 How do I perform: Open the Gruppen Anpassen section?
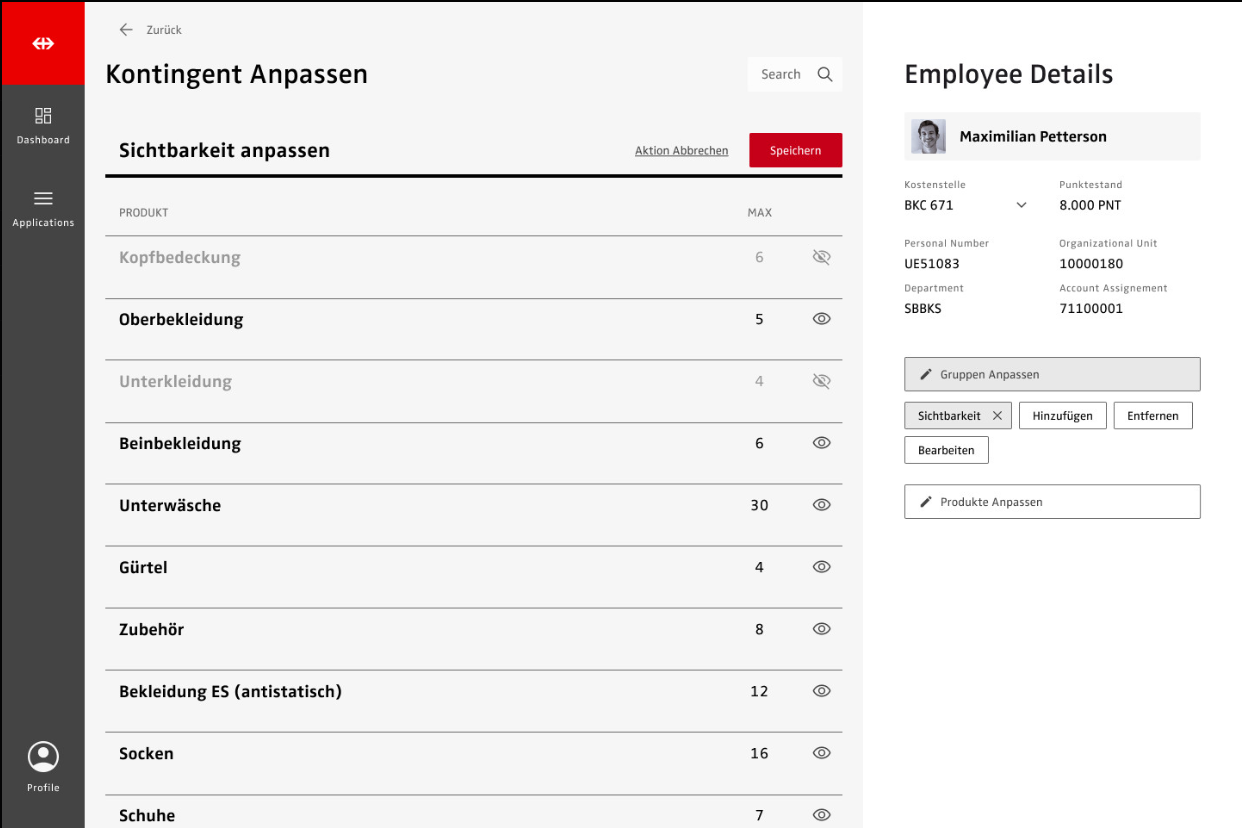point(1052,374)
